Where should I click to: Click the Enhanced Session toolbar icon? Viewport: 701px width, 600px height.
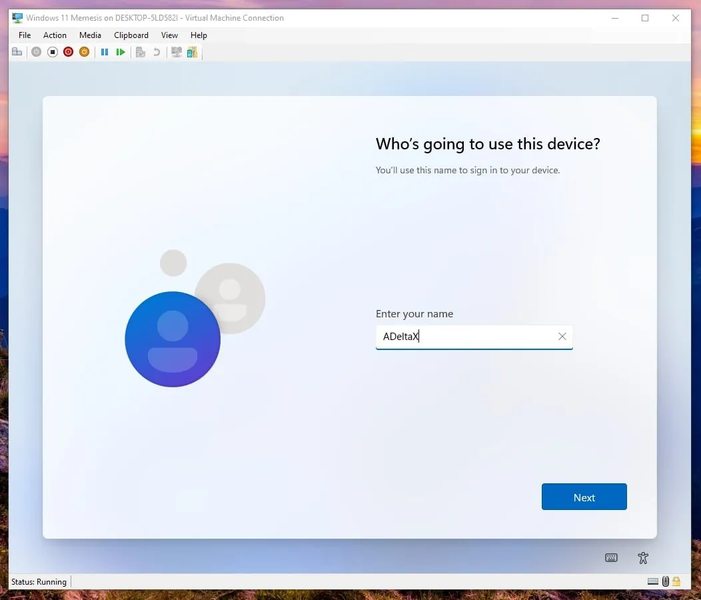pos(177,52)
